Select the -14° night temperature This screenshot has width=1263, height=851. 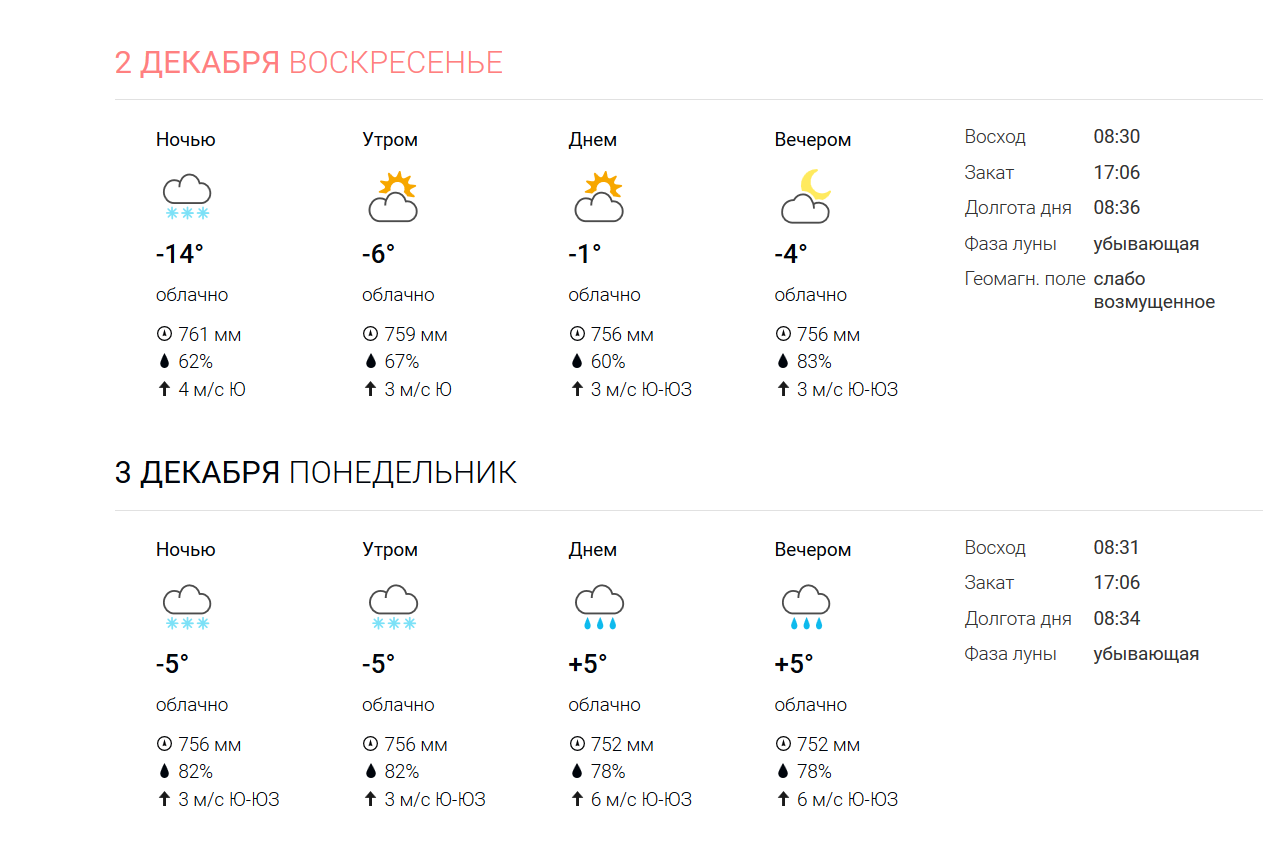click(180, 255)
